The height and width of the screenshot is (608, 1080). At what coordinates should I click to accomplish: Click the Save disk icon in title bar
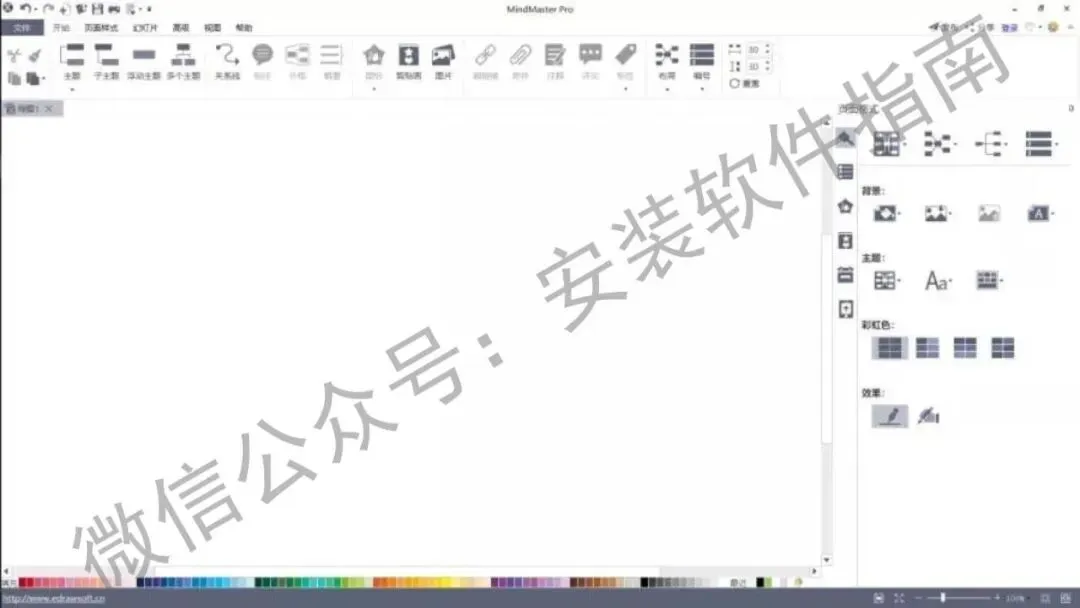click(98, 9)
